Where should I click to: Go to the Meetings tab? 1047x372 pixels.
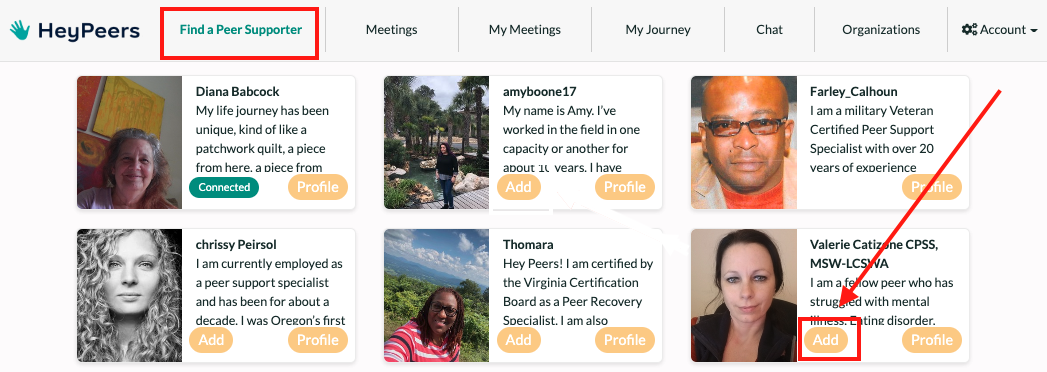(391, 30)
